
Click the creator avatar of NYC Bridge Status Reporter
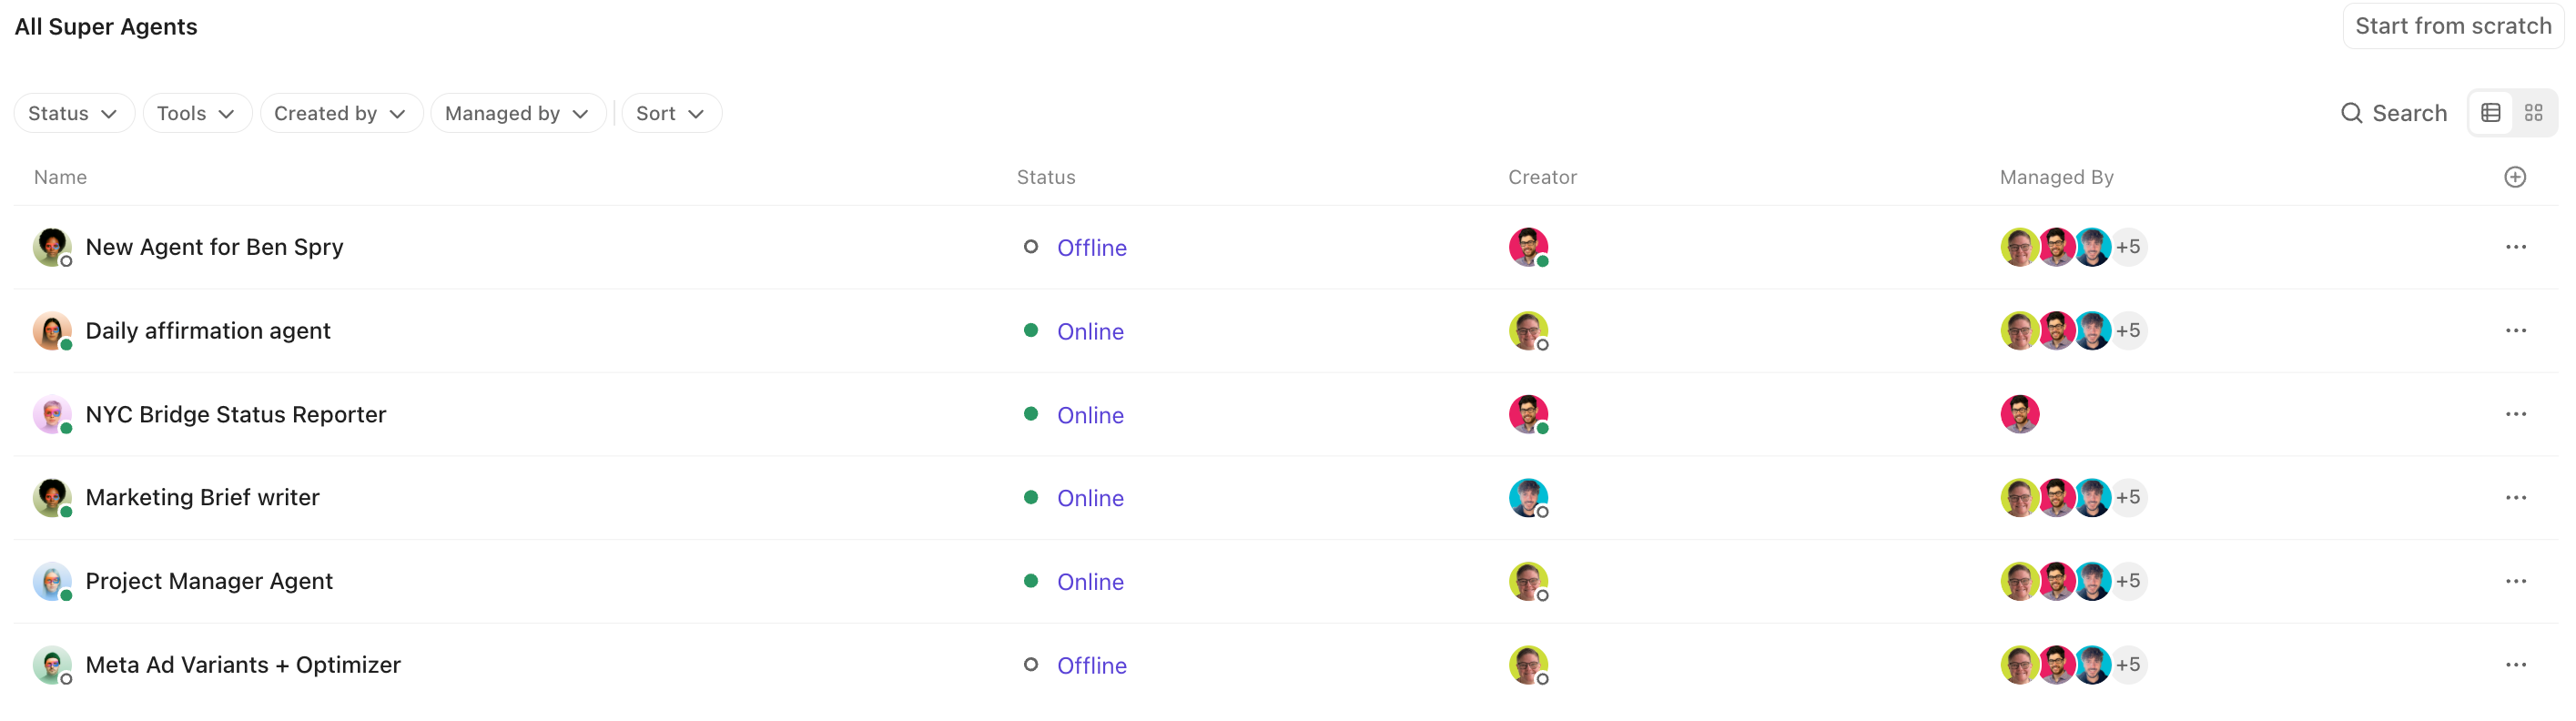pos(1528,414)
